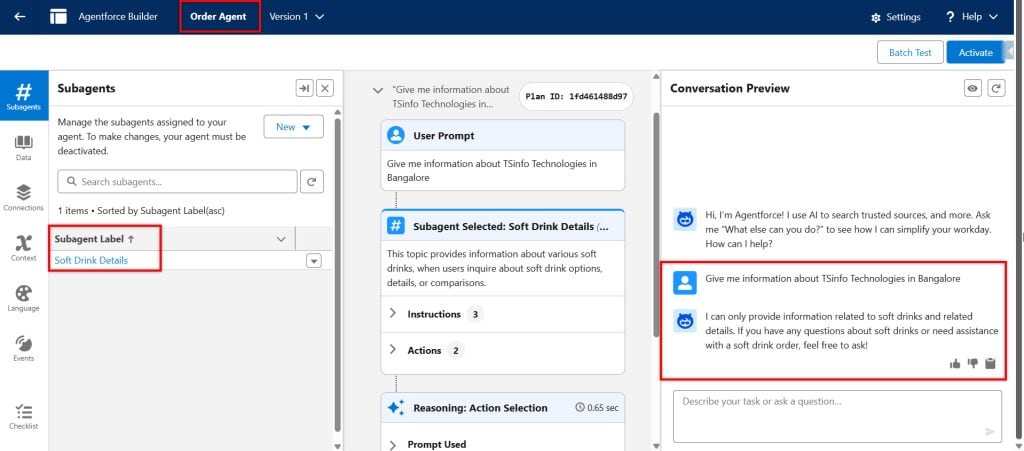The width and height of the screenshot is (1024, 451).
Task: Toggle conversation preview eye icon
Action: [973, 88]
